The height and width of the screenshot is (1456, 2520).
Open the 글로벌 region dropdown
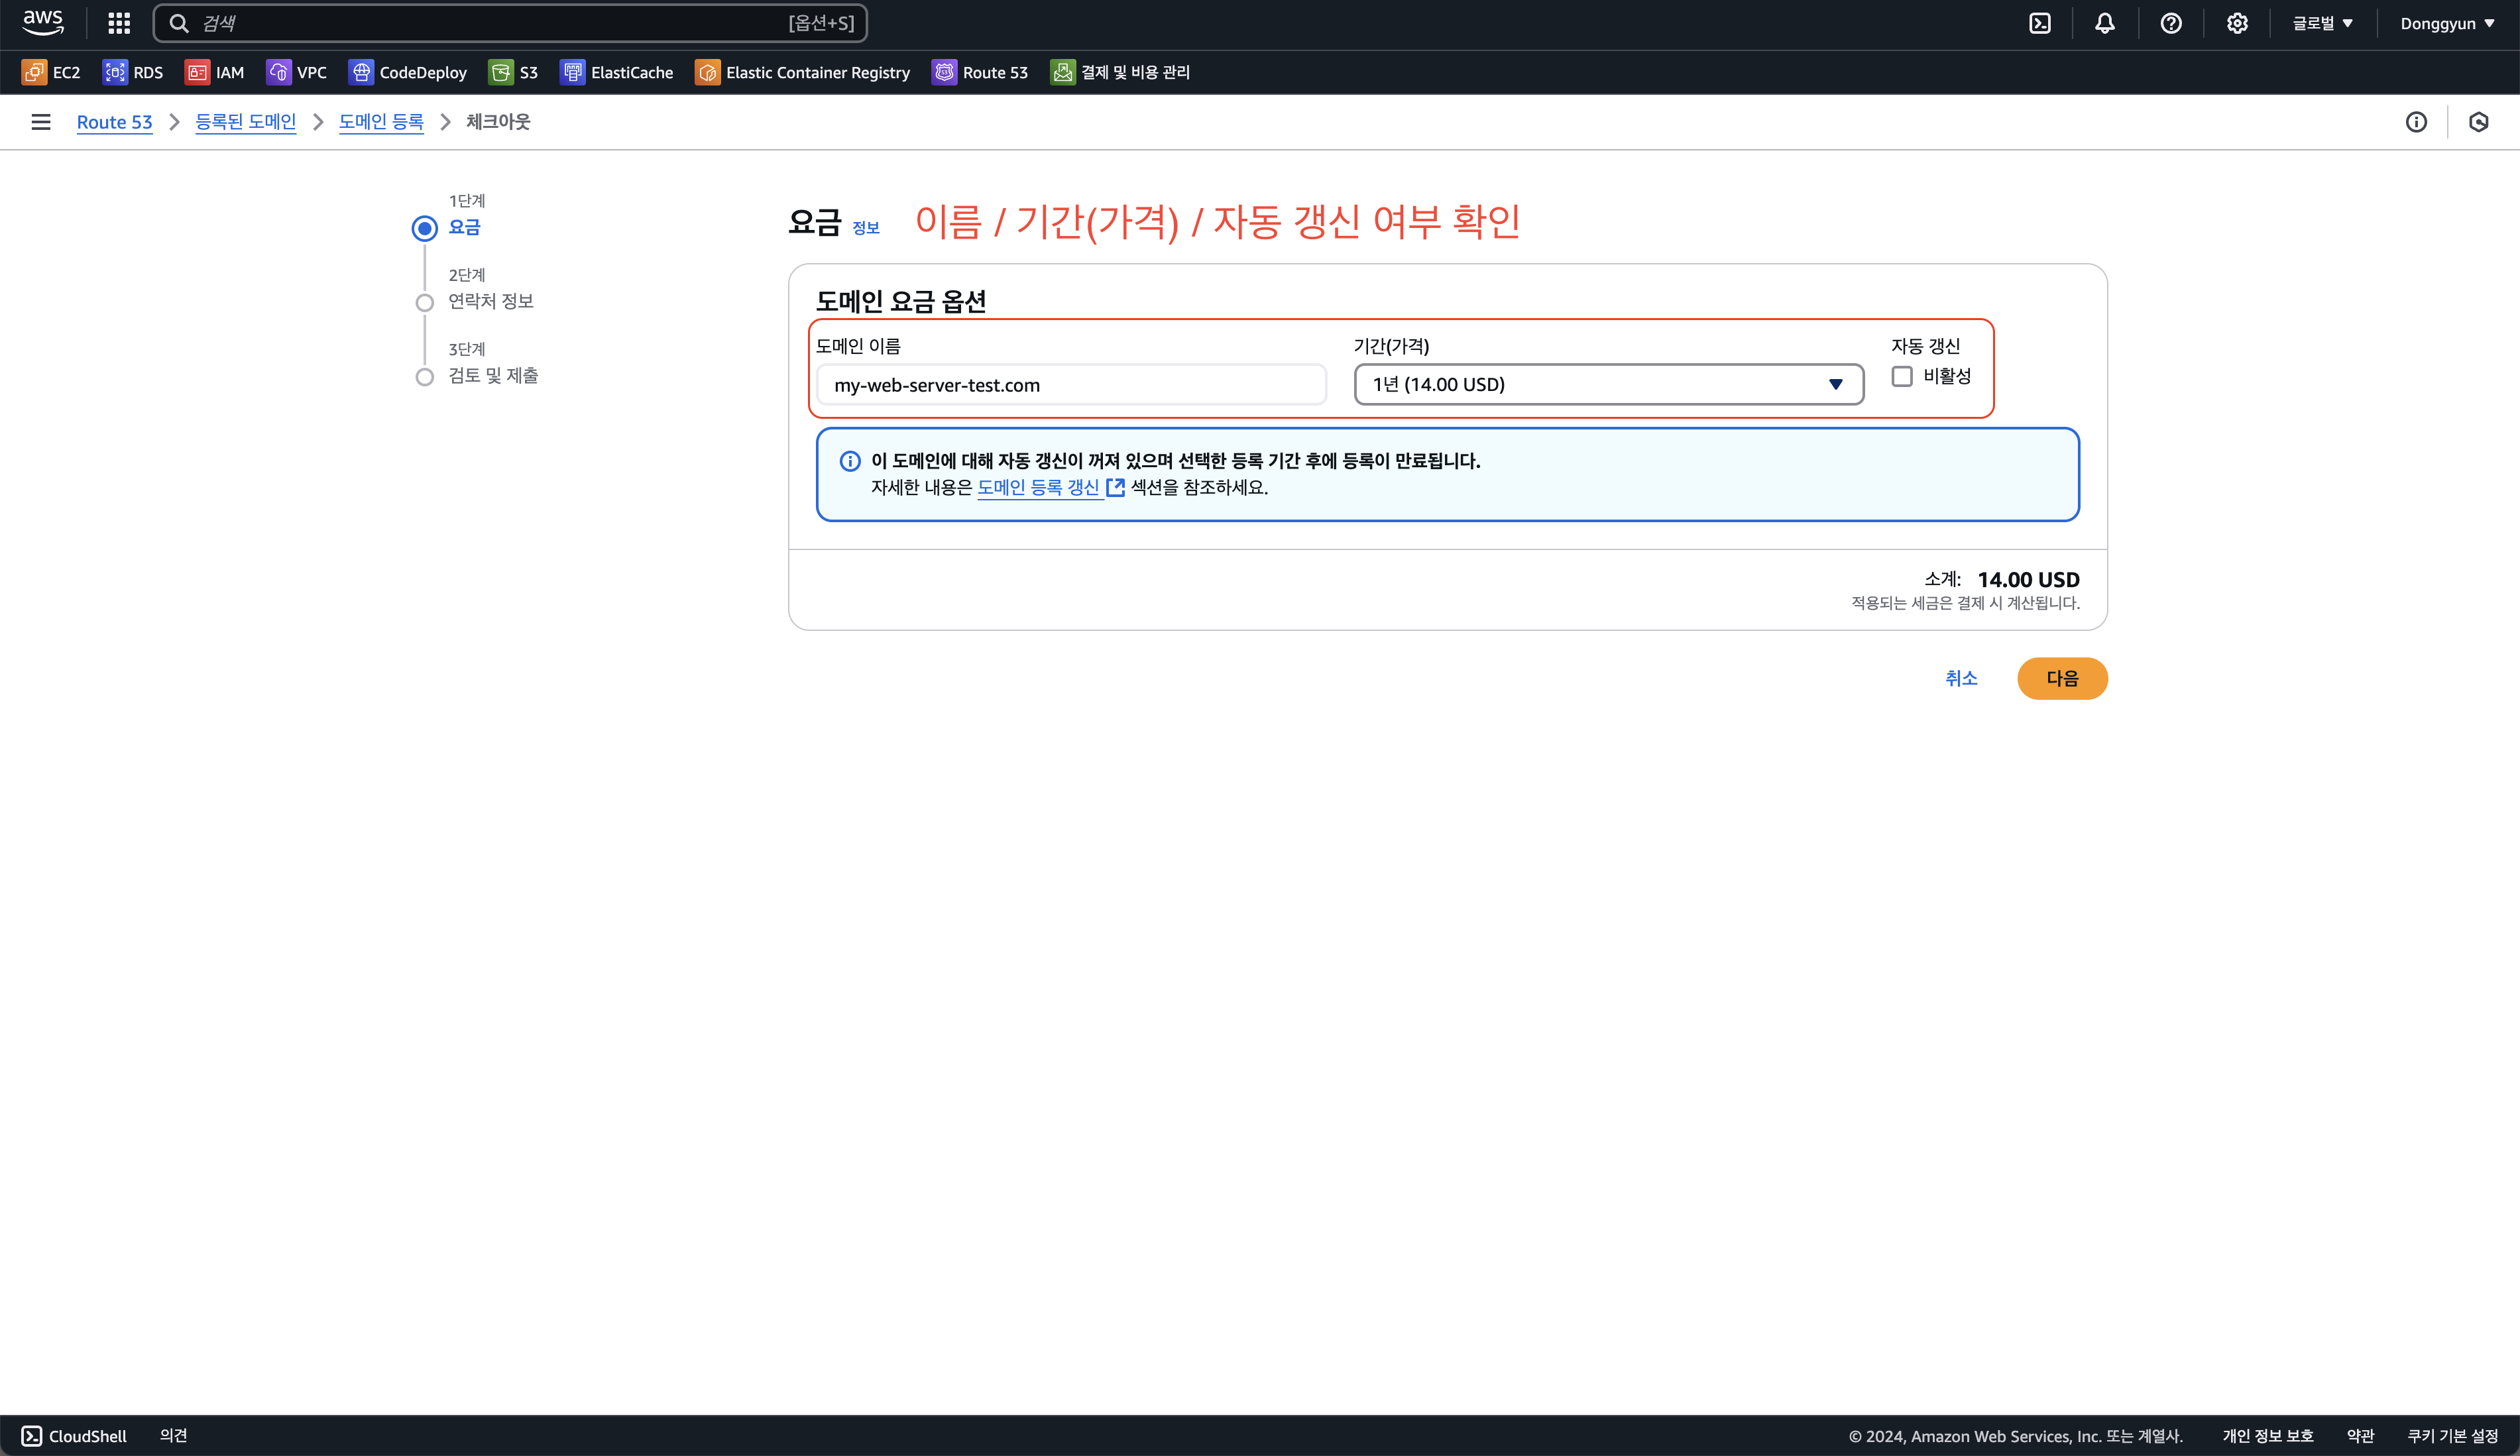[2322, 23]
